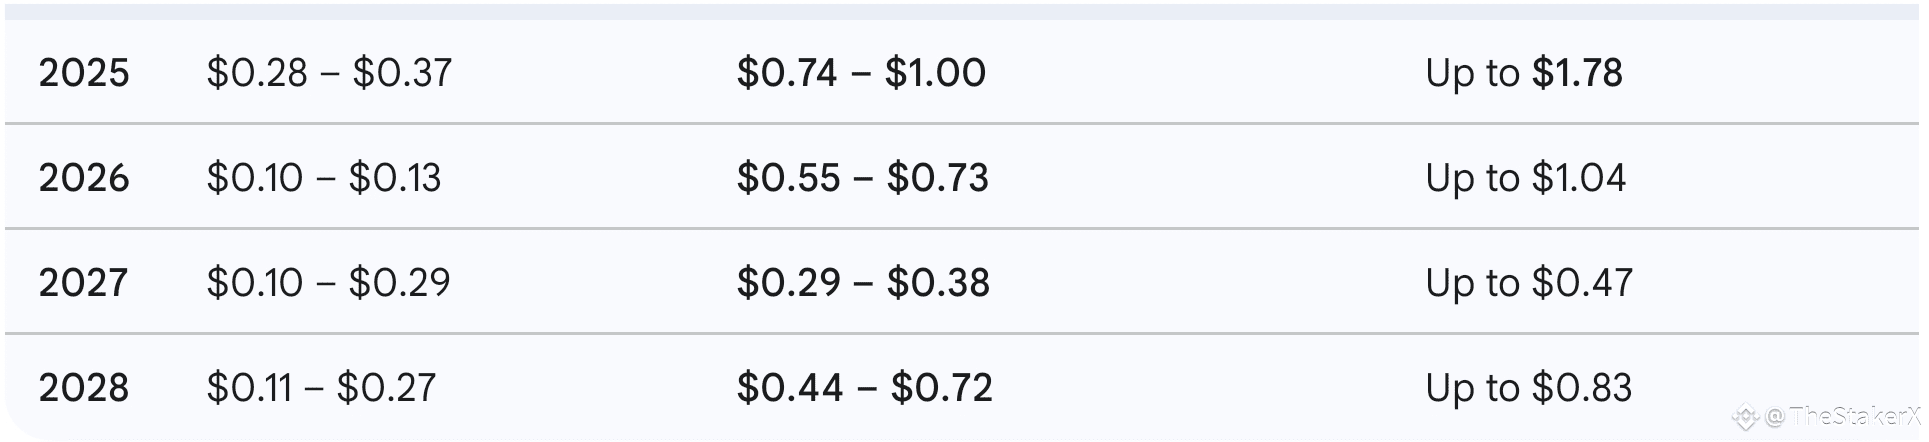Click the $0.28 – $0.37 price range
This screenshot has width=1929, height=442.
[x=329, y=73]
